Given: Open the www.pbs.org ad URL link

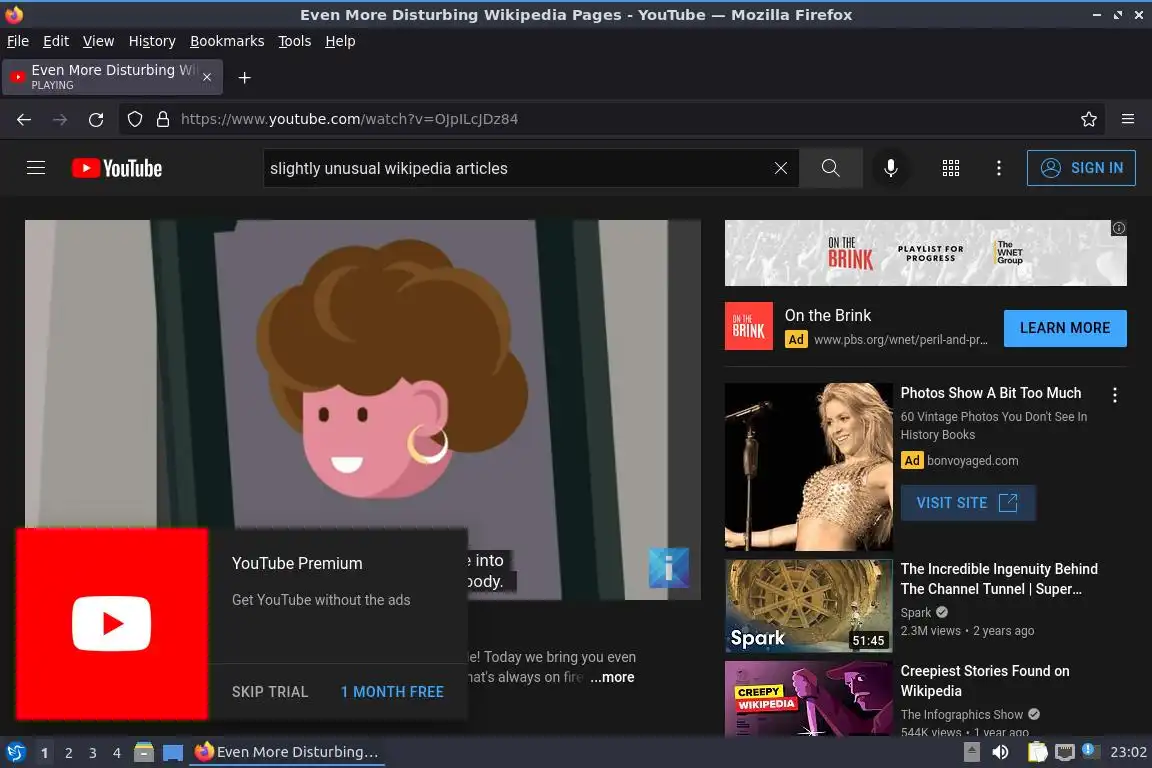Looking at the screenshot, I should click(900, 340).
